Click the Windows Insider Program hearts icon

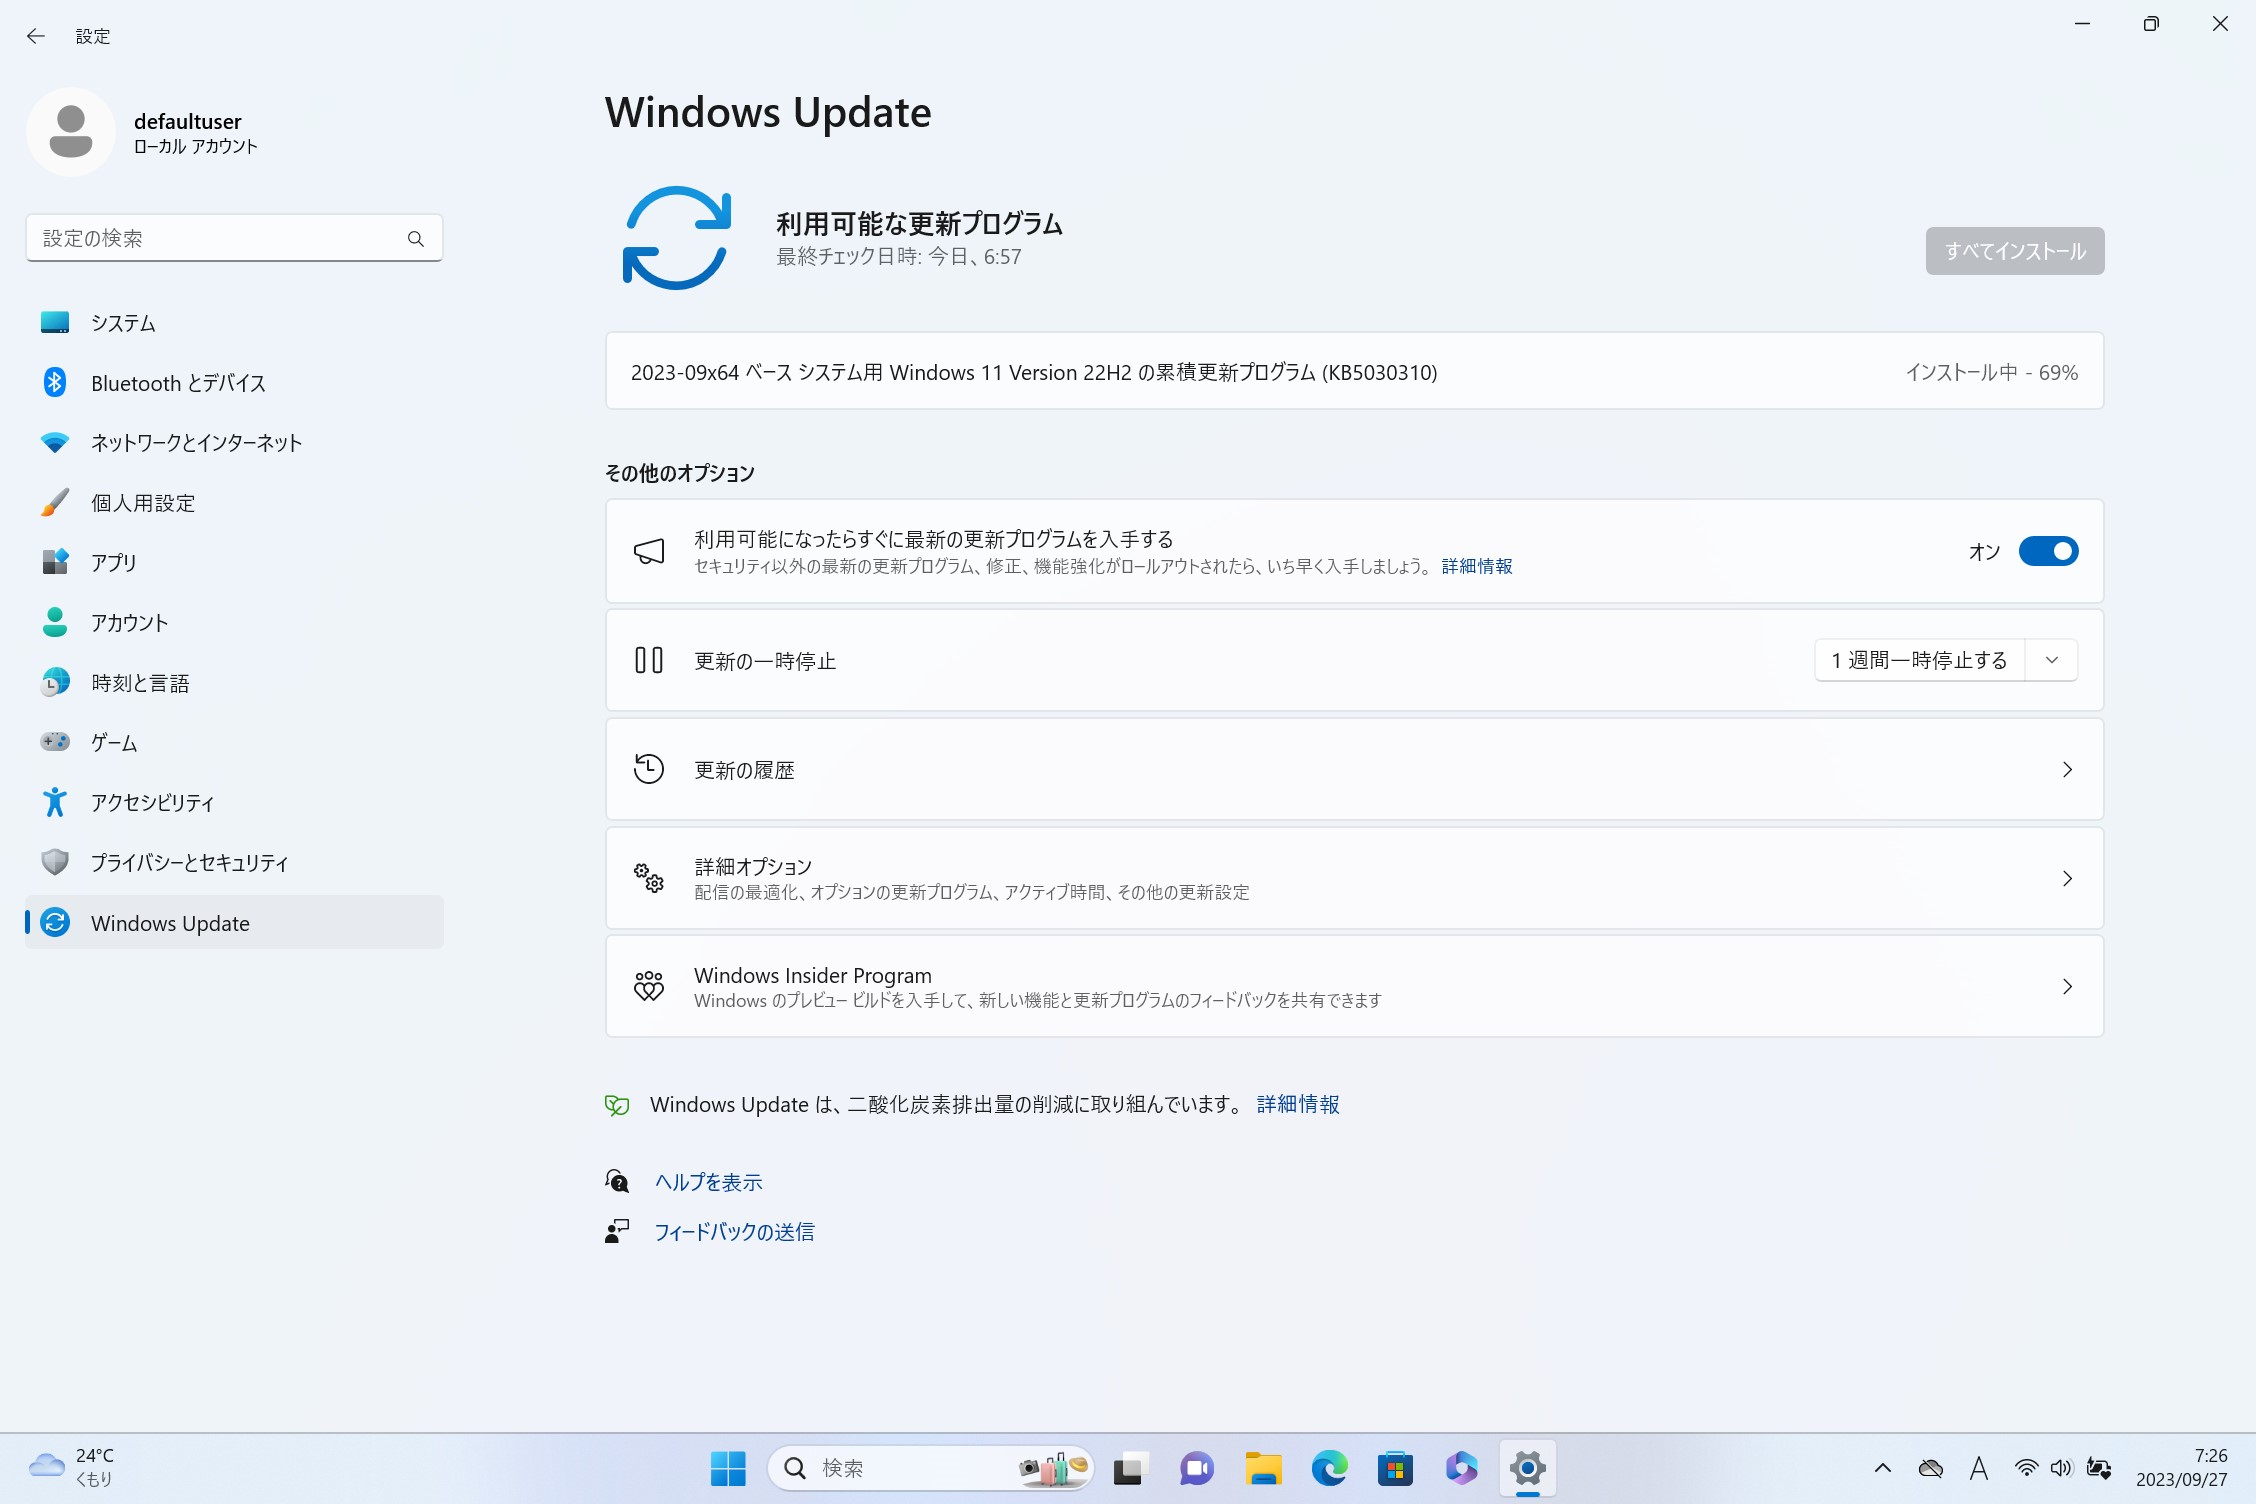[x=649, y=987]
